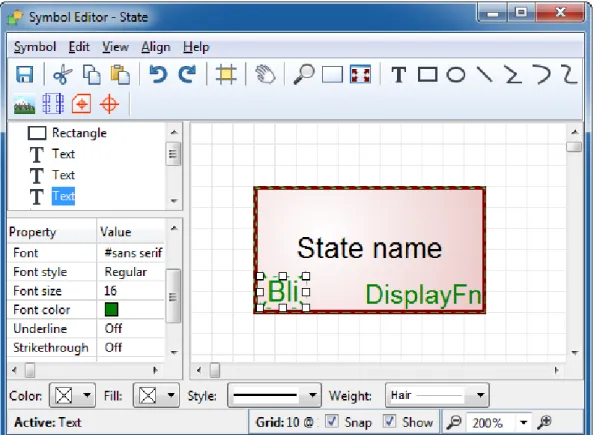Click the zoom in magnifier button
This screenshot has width=594, height=435.
pos(544,422)
